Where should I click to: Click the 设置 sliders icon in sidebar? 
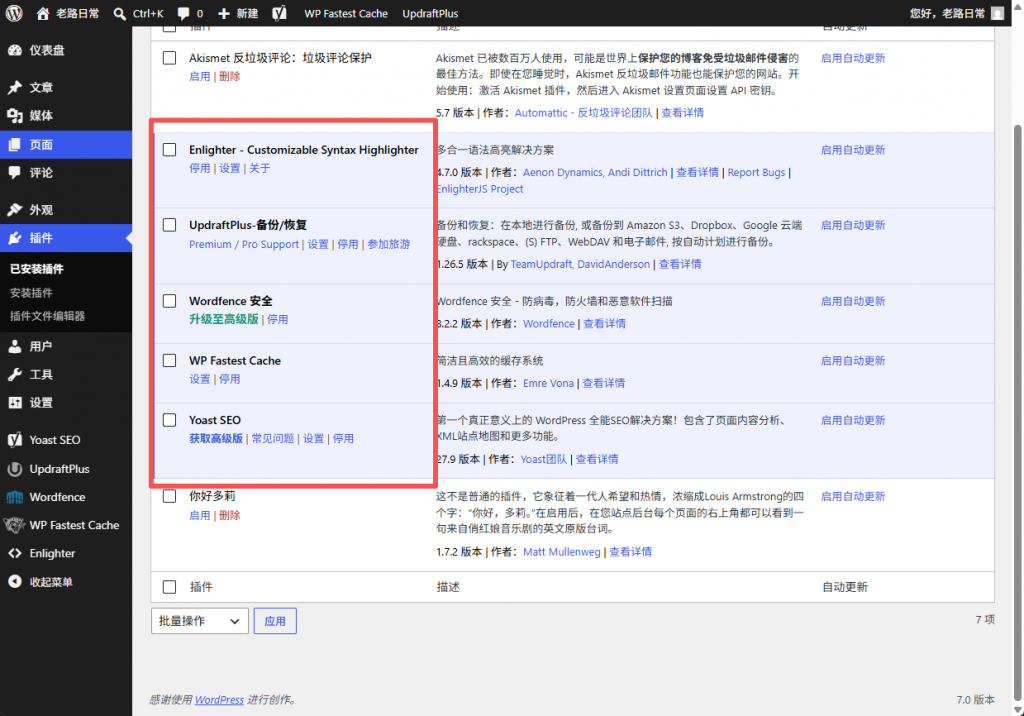click(x=15, y=402)
